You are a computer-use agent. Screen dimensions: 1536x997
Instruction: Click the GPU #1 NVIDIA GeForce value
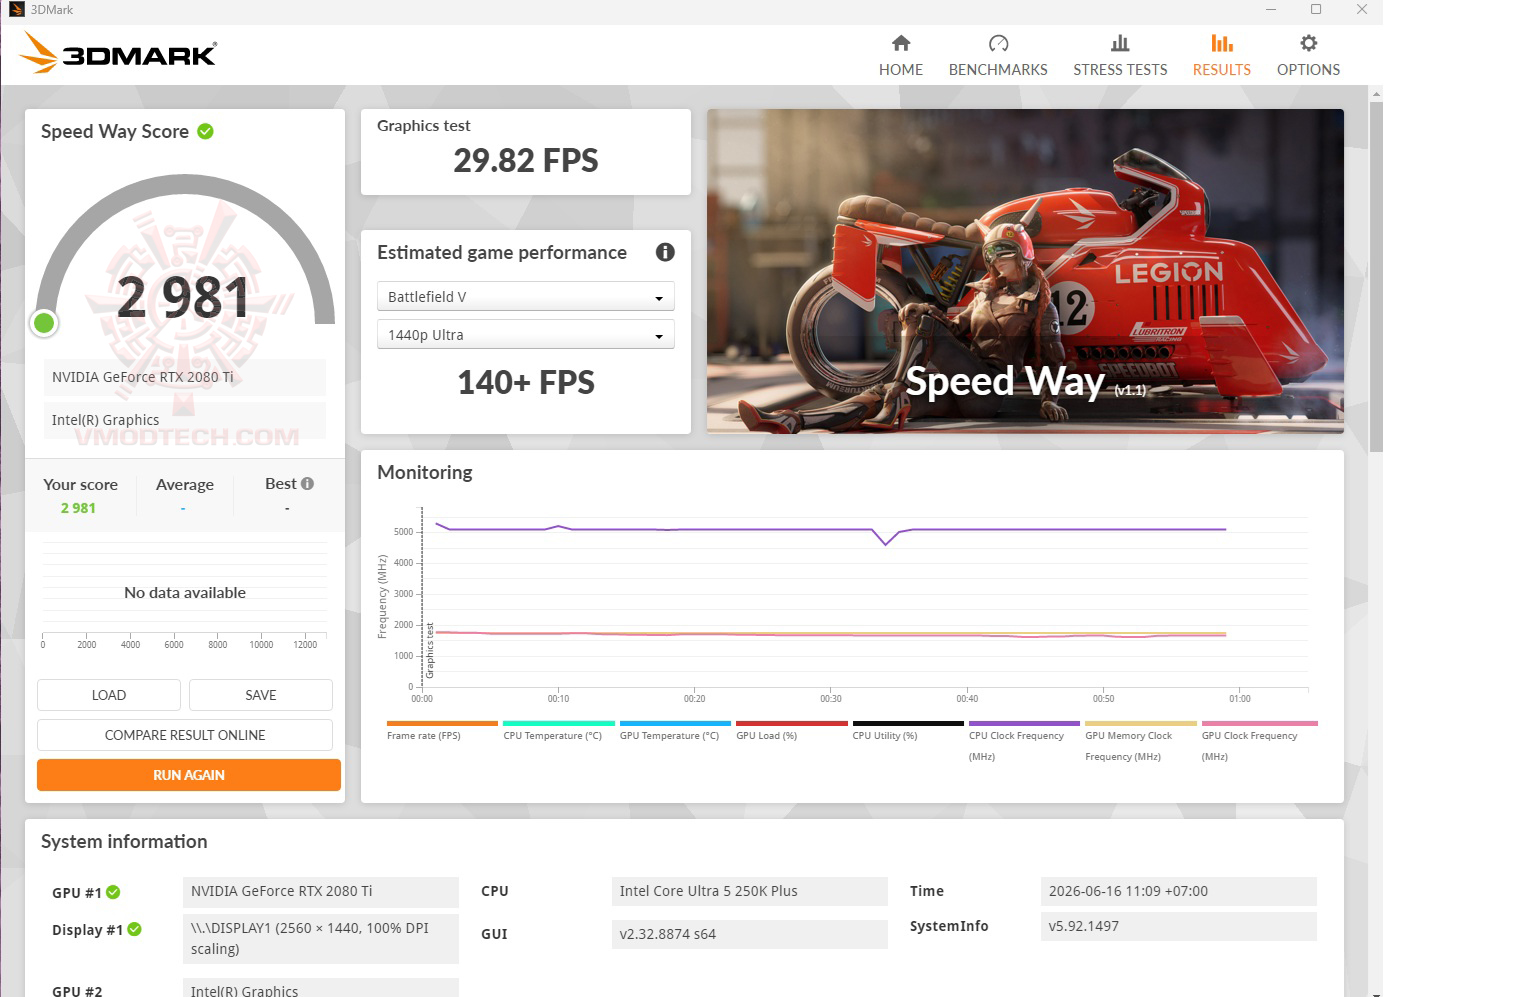click(320, 891)
